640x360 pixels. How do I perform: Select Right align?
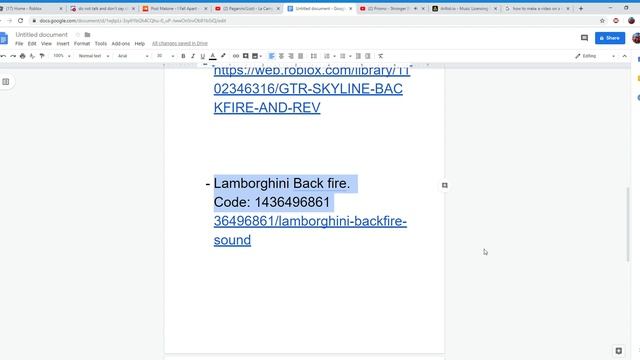pyautogui.click(x=291, y=56)
